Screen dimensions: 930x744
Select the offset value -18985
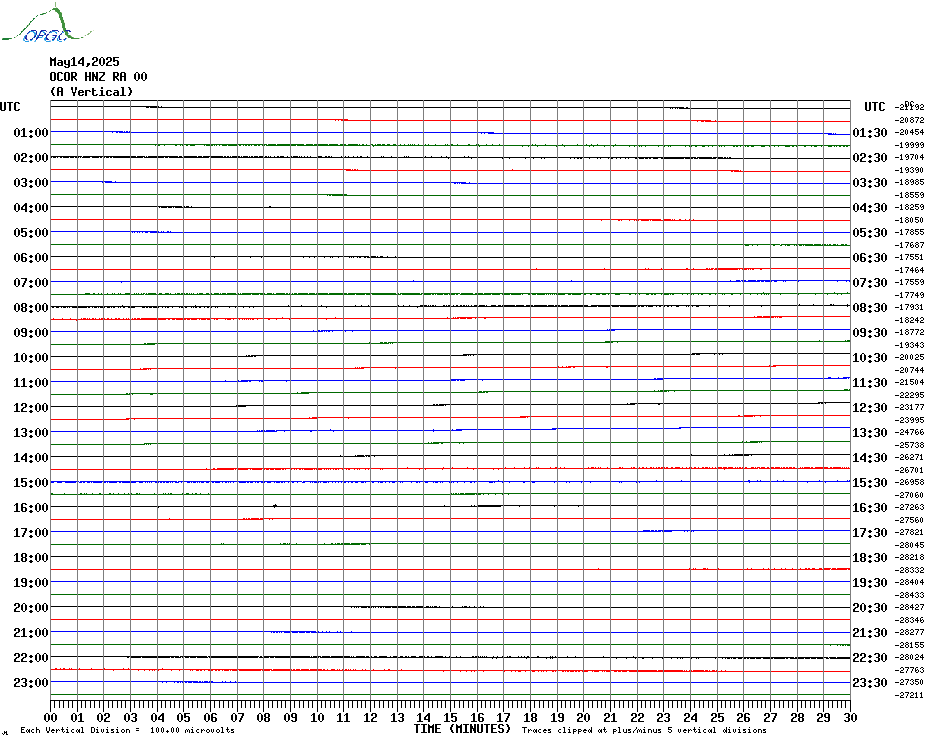point(909,182)
